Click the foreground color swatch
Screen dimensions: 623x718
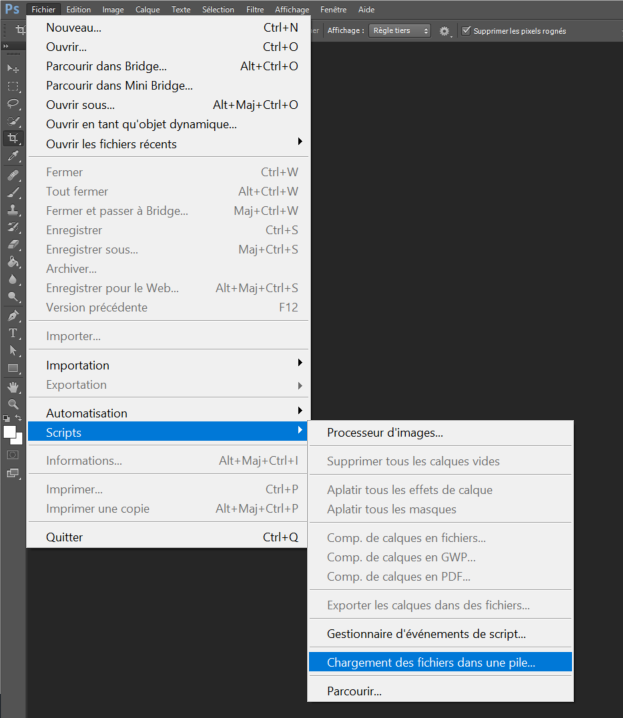[9, 432]
